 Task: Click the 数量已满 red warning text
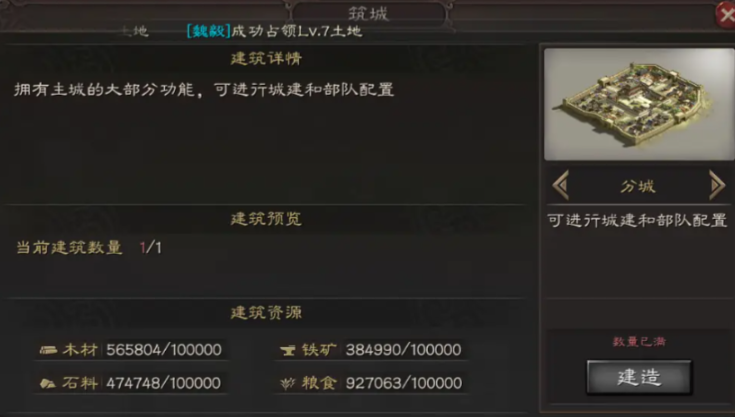(639, 342)
